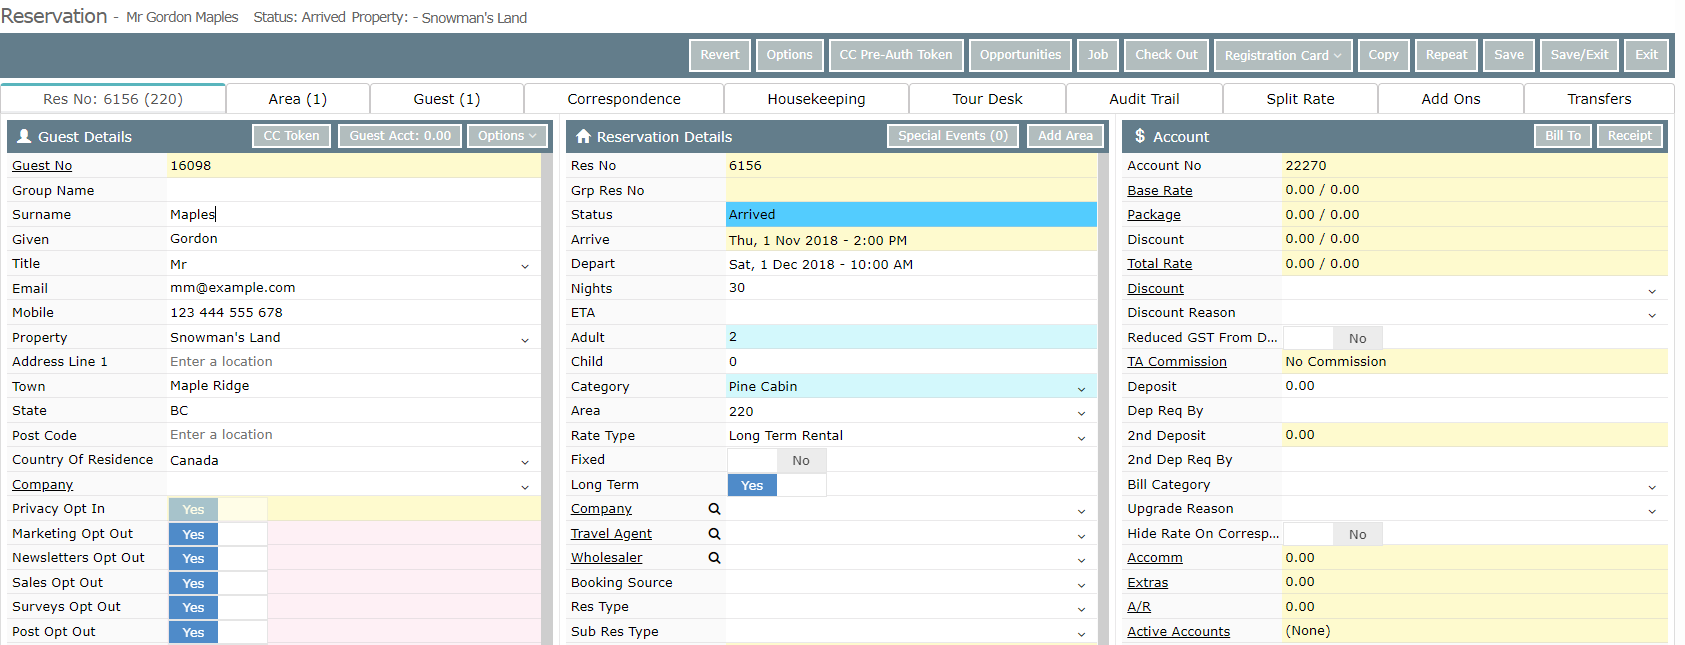Toggle the Long Term switch
Screen dimensions: 1685x645
click(777, 485)
